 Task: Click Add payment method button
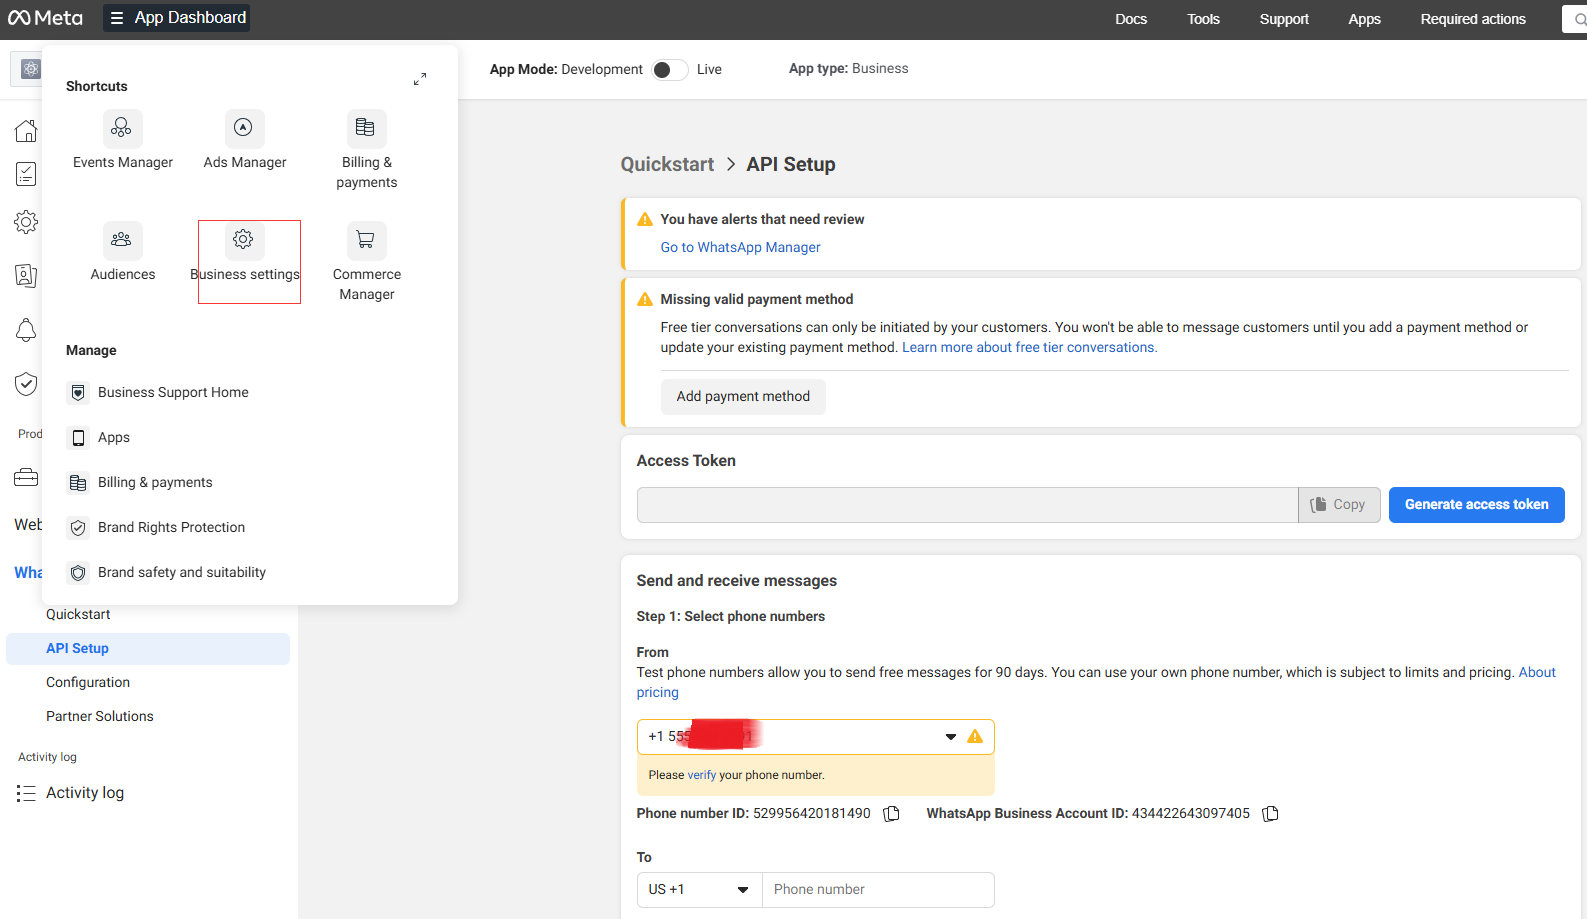point(743,397)
